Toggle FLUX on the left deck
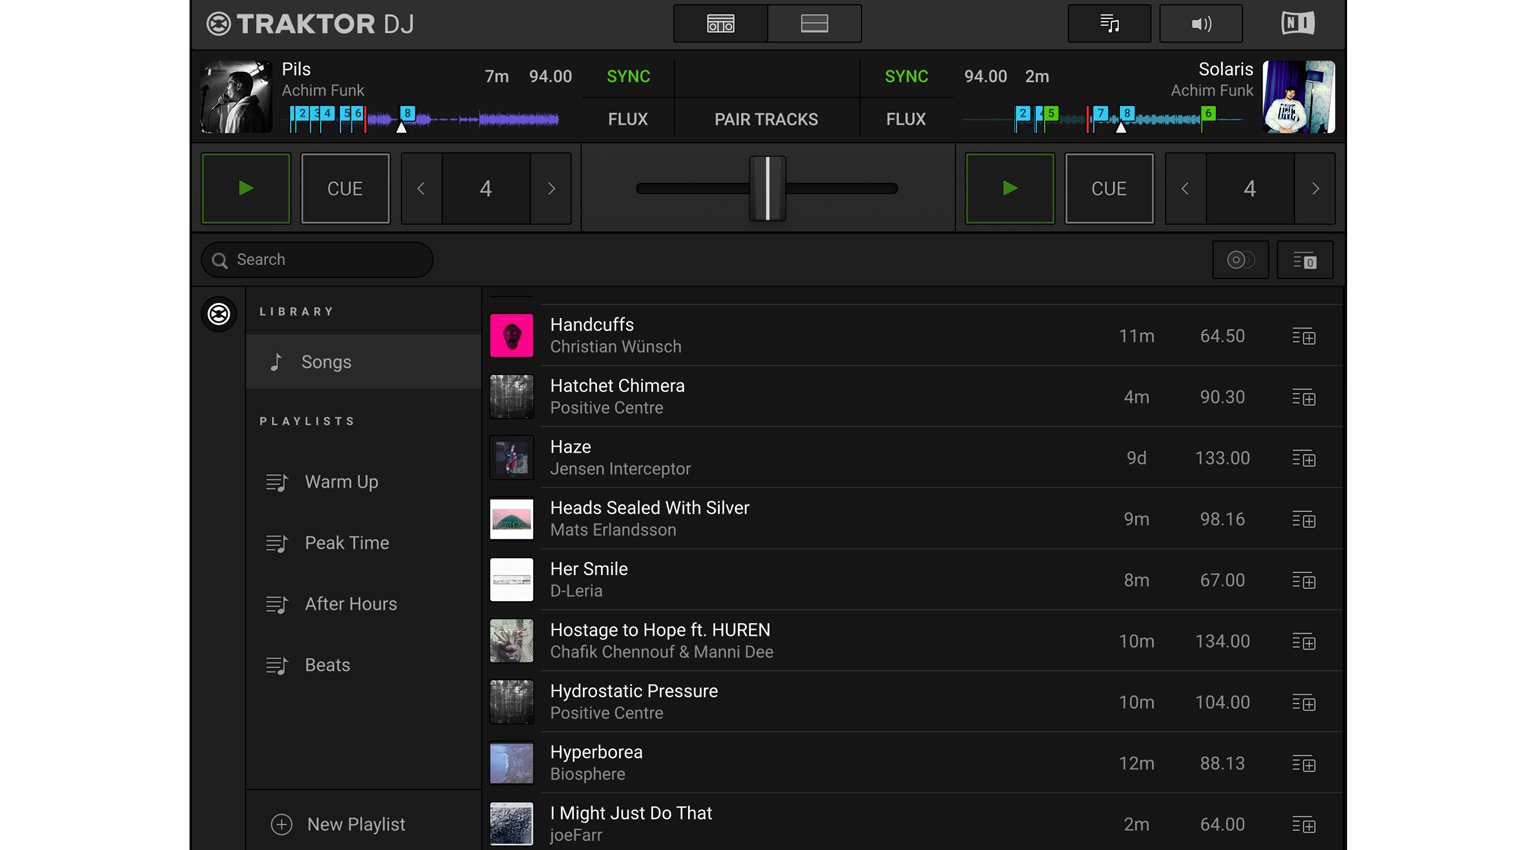This screenshot has height=850, width=1540. click(628, 119)
